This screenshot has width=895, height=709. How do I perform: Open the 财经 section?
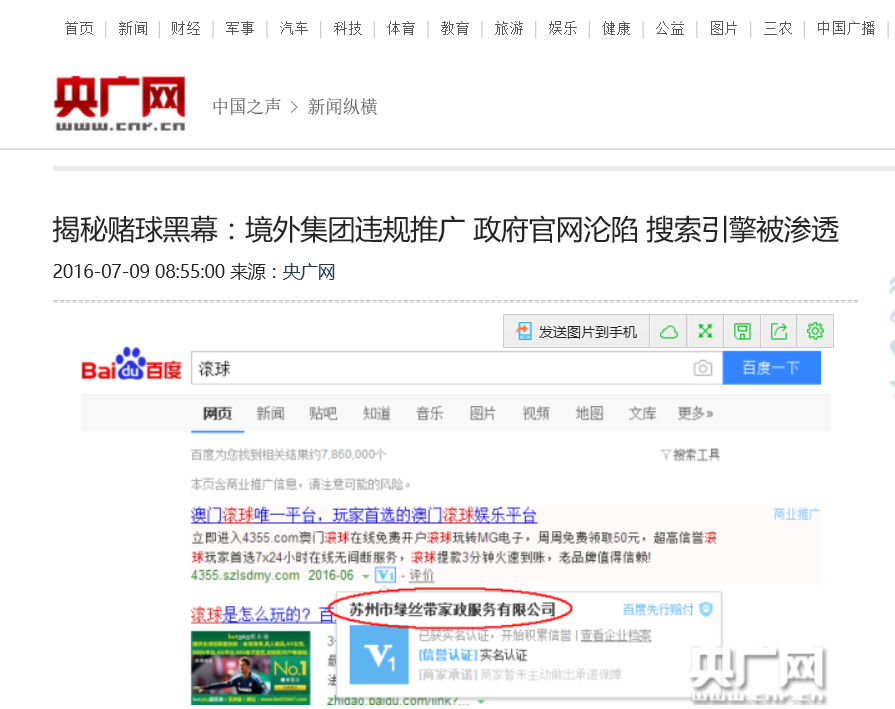click(186, 29)
